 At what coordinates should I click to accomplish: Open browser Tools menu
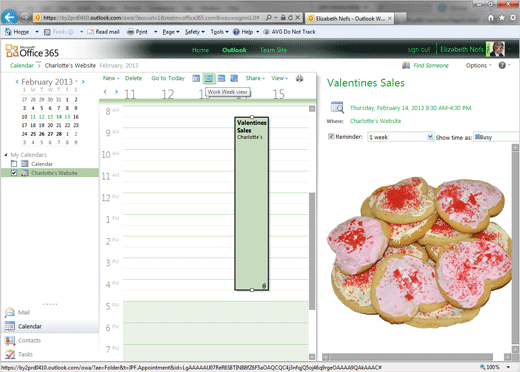point(219,32)
